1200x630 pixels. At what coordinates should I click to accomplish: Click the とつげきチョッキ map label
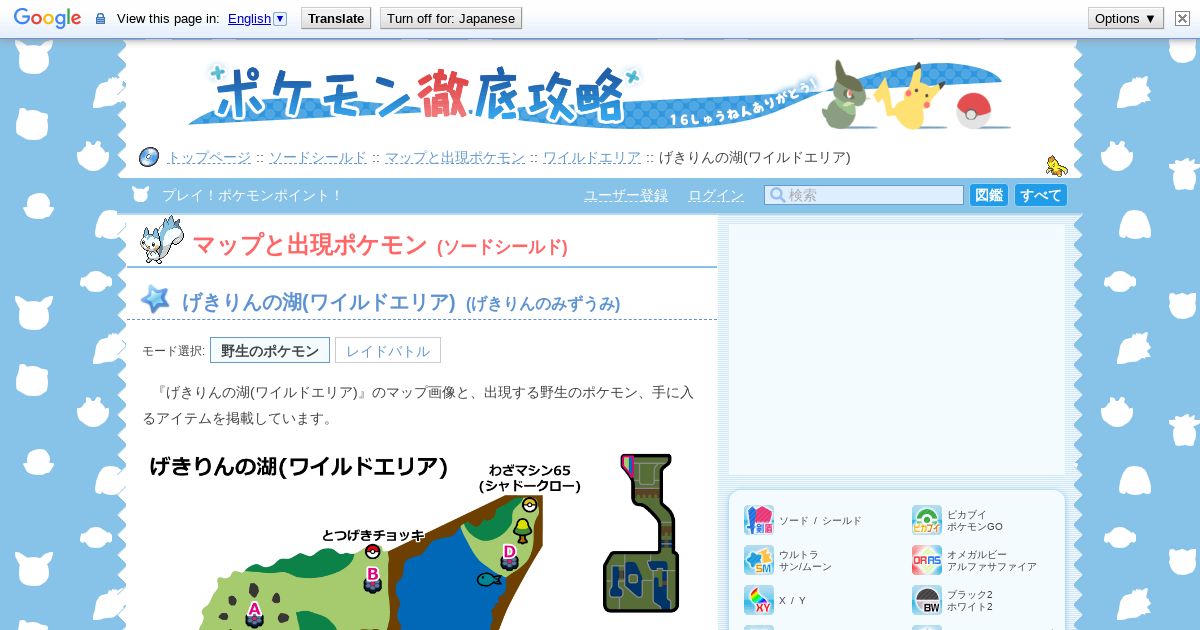coord(373,535)
